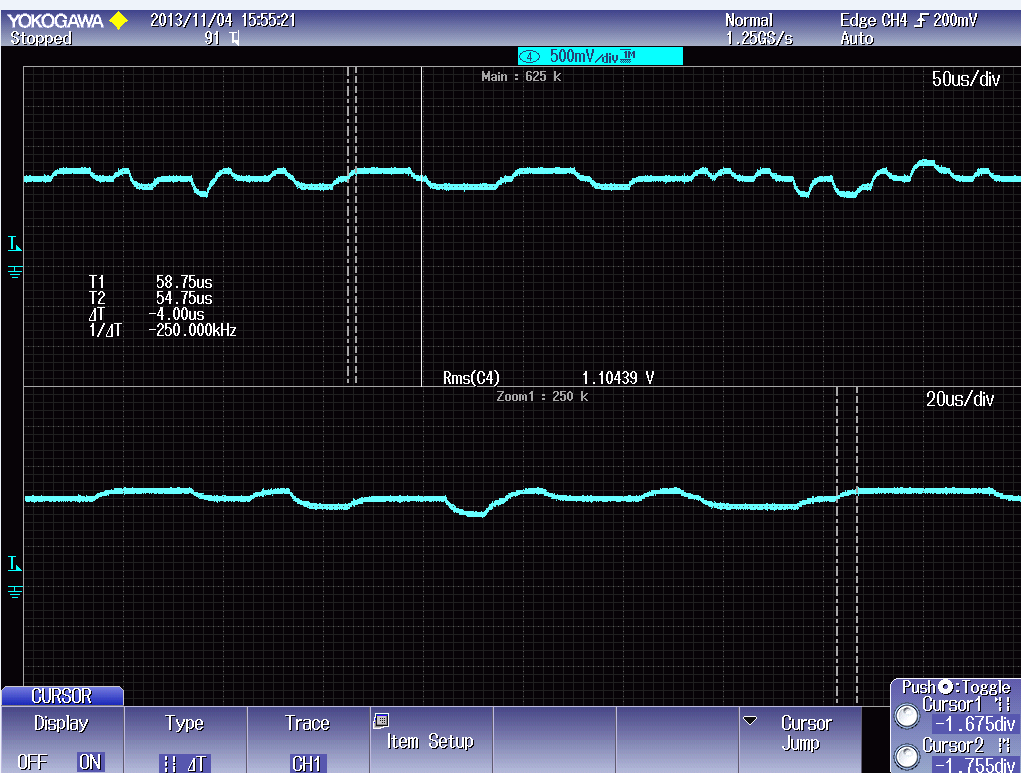Open the Item Setup menu
This screenshot has height=773, width=1021.
[x=430, y=740]
